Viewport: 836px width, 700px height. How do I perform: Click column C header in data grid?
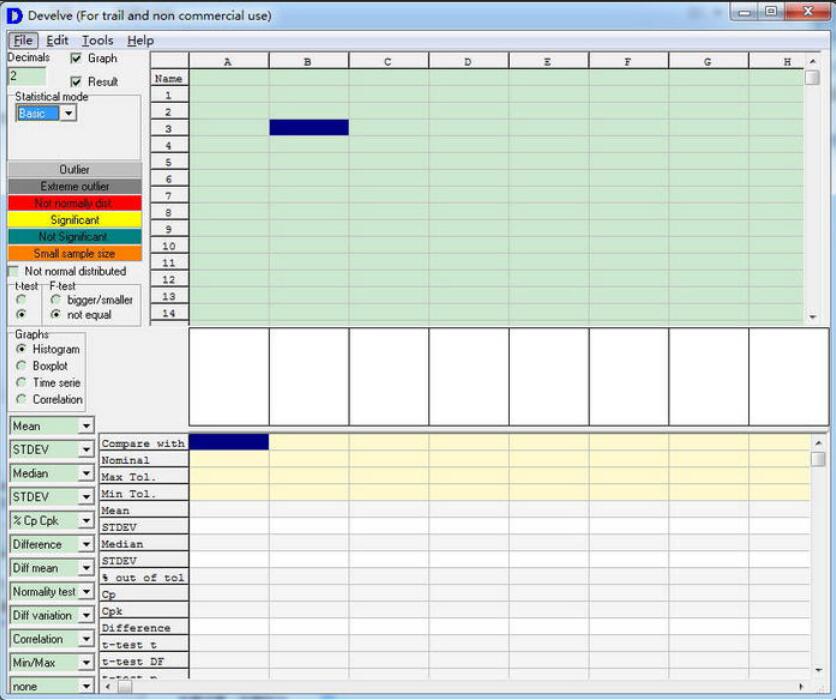pyautogui.click(x=388, y=61)
